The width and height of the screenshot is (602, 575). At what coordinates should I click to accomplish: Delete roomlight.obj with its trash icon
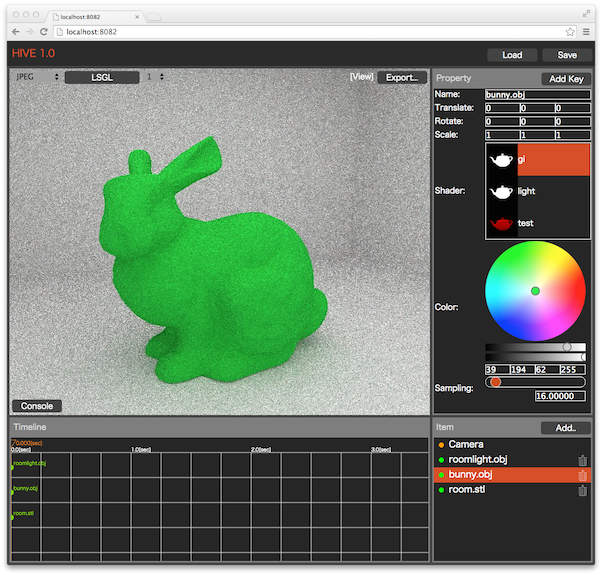point(582,460)
